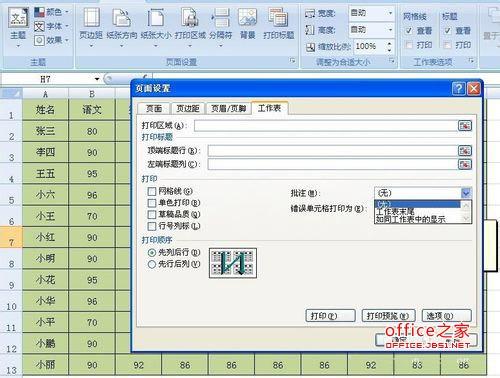Toggle Gridlines Print (网格线 打印) checkbox
This screenshot has width=500, height=378.
[x=409, y=45]
